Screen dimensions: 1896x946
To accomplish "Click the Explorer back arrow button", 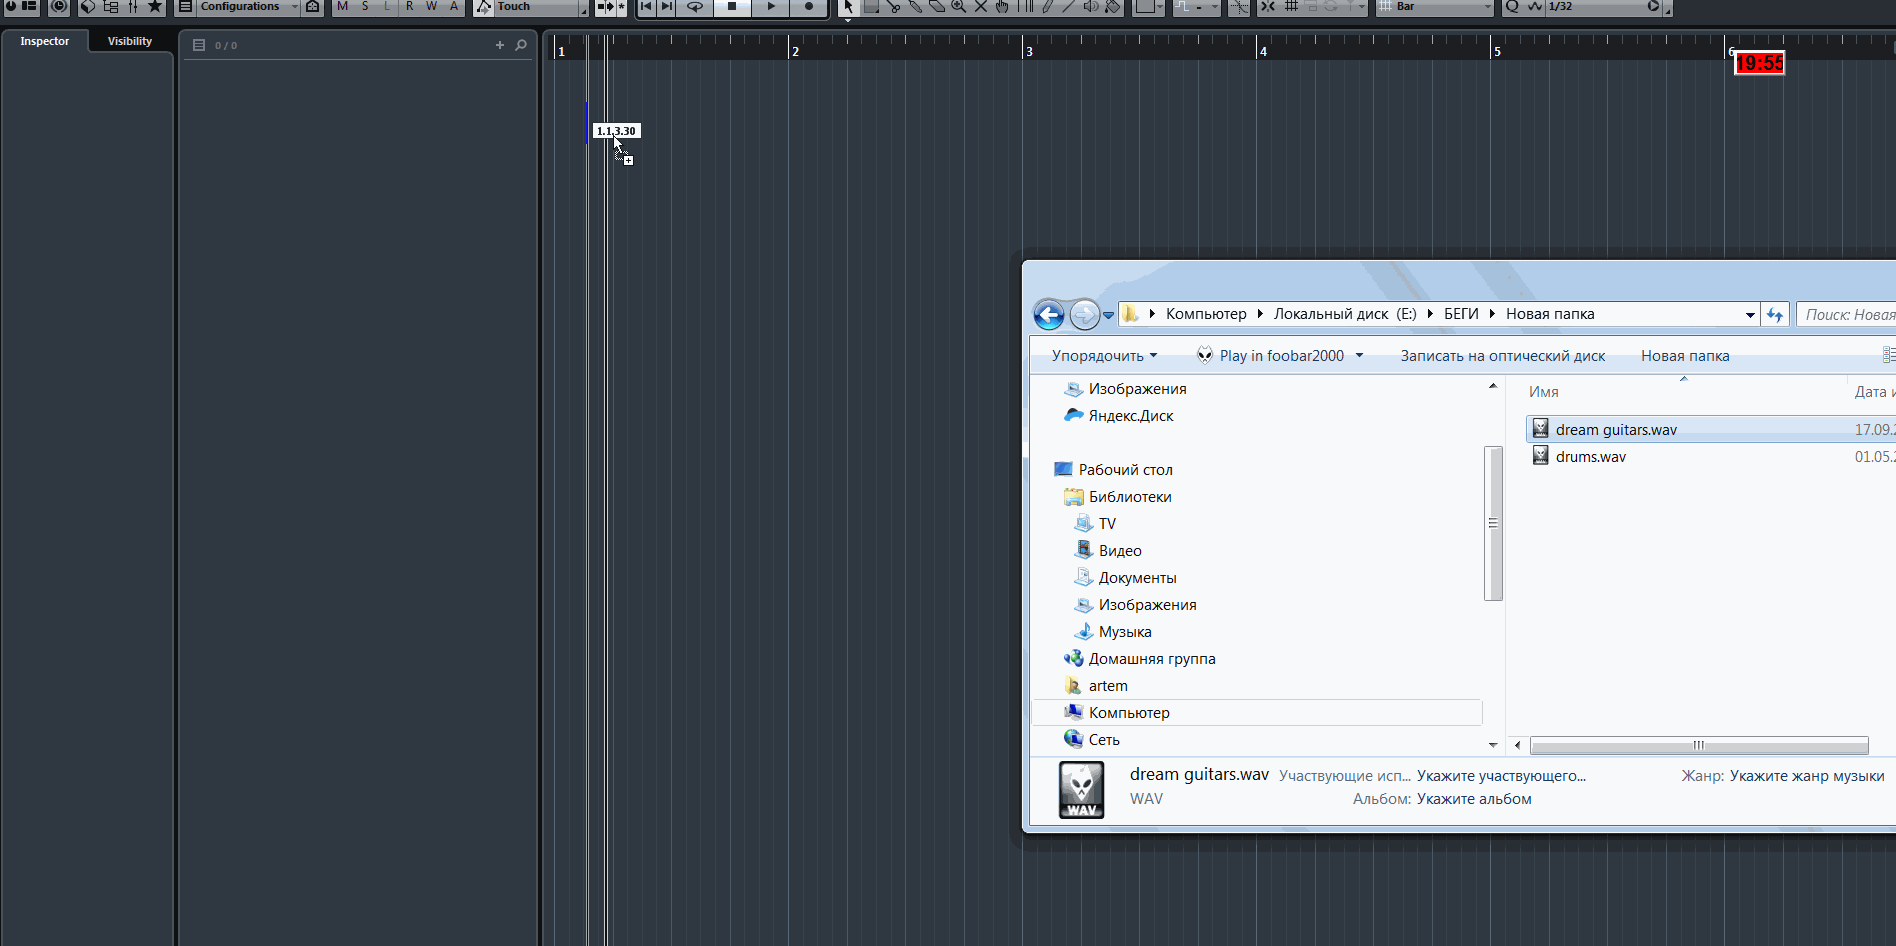I will click(1049, 315).
